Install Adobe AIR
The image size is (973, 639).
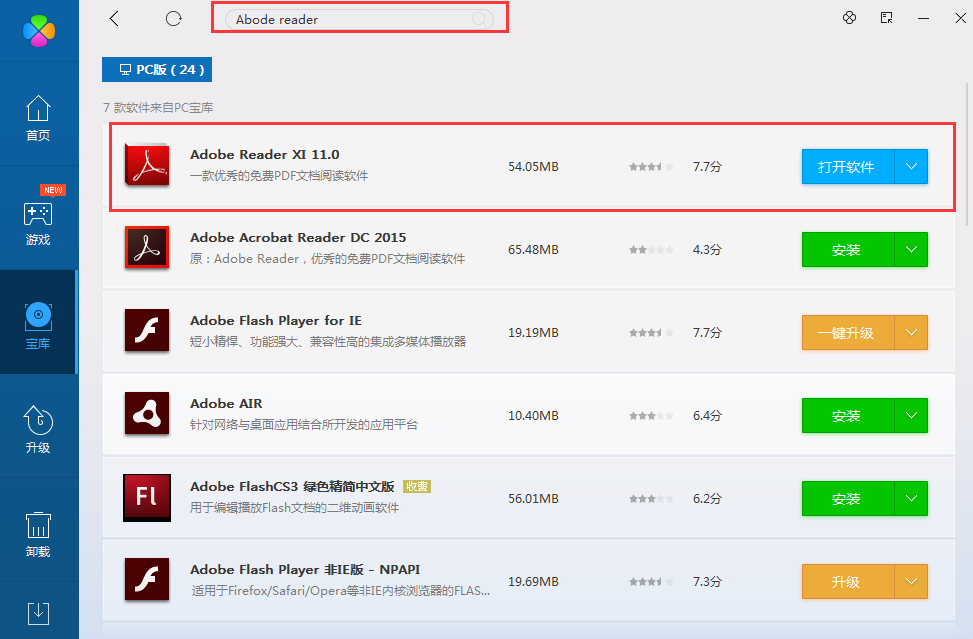848,416
